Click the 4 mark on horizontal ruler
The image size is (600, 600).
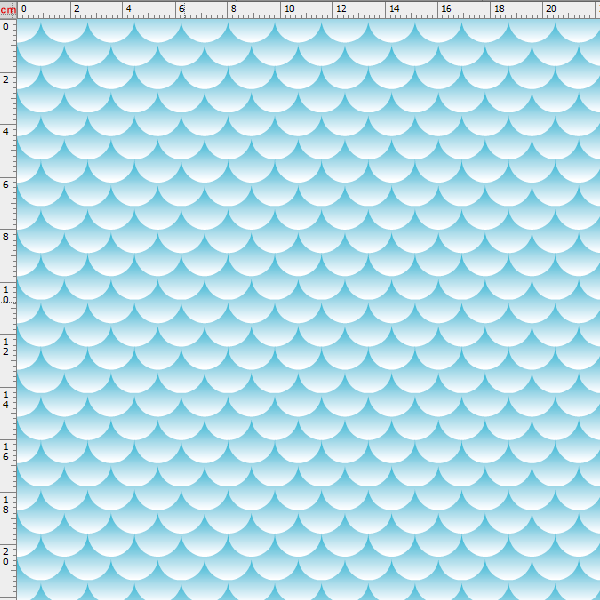(129, 9)
